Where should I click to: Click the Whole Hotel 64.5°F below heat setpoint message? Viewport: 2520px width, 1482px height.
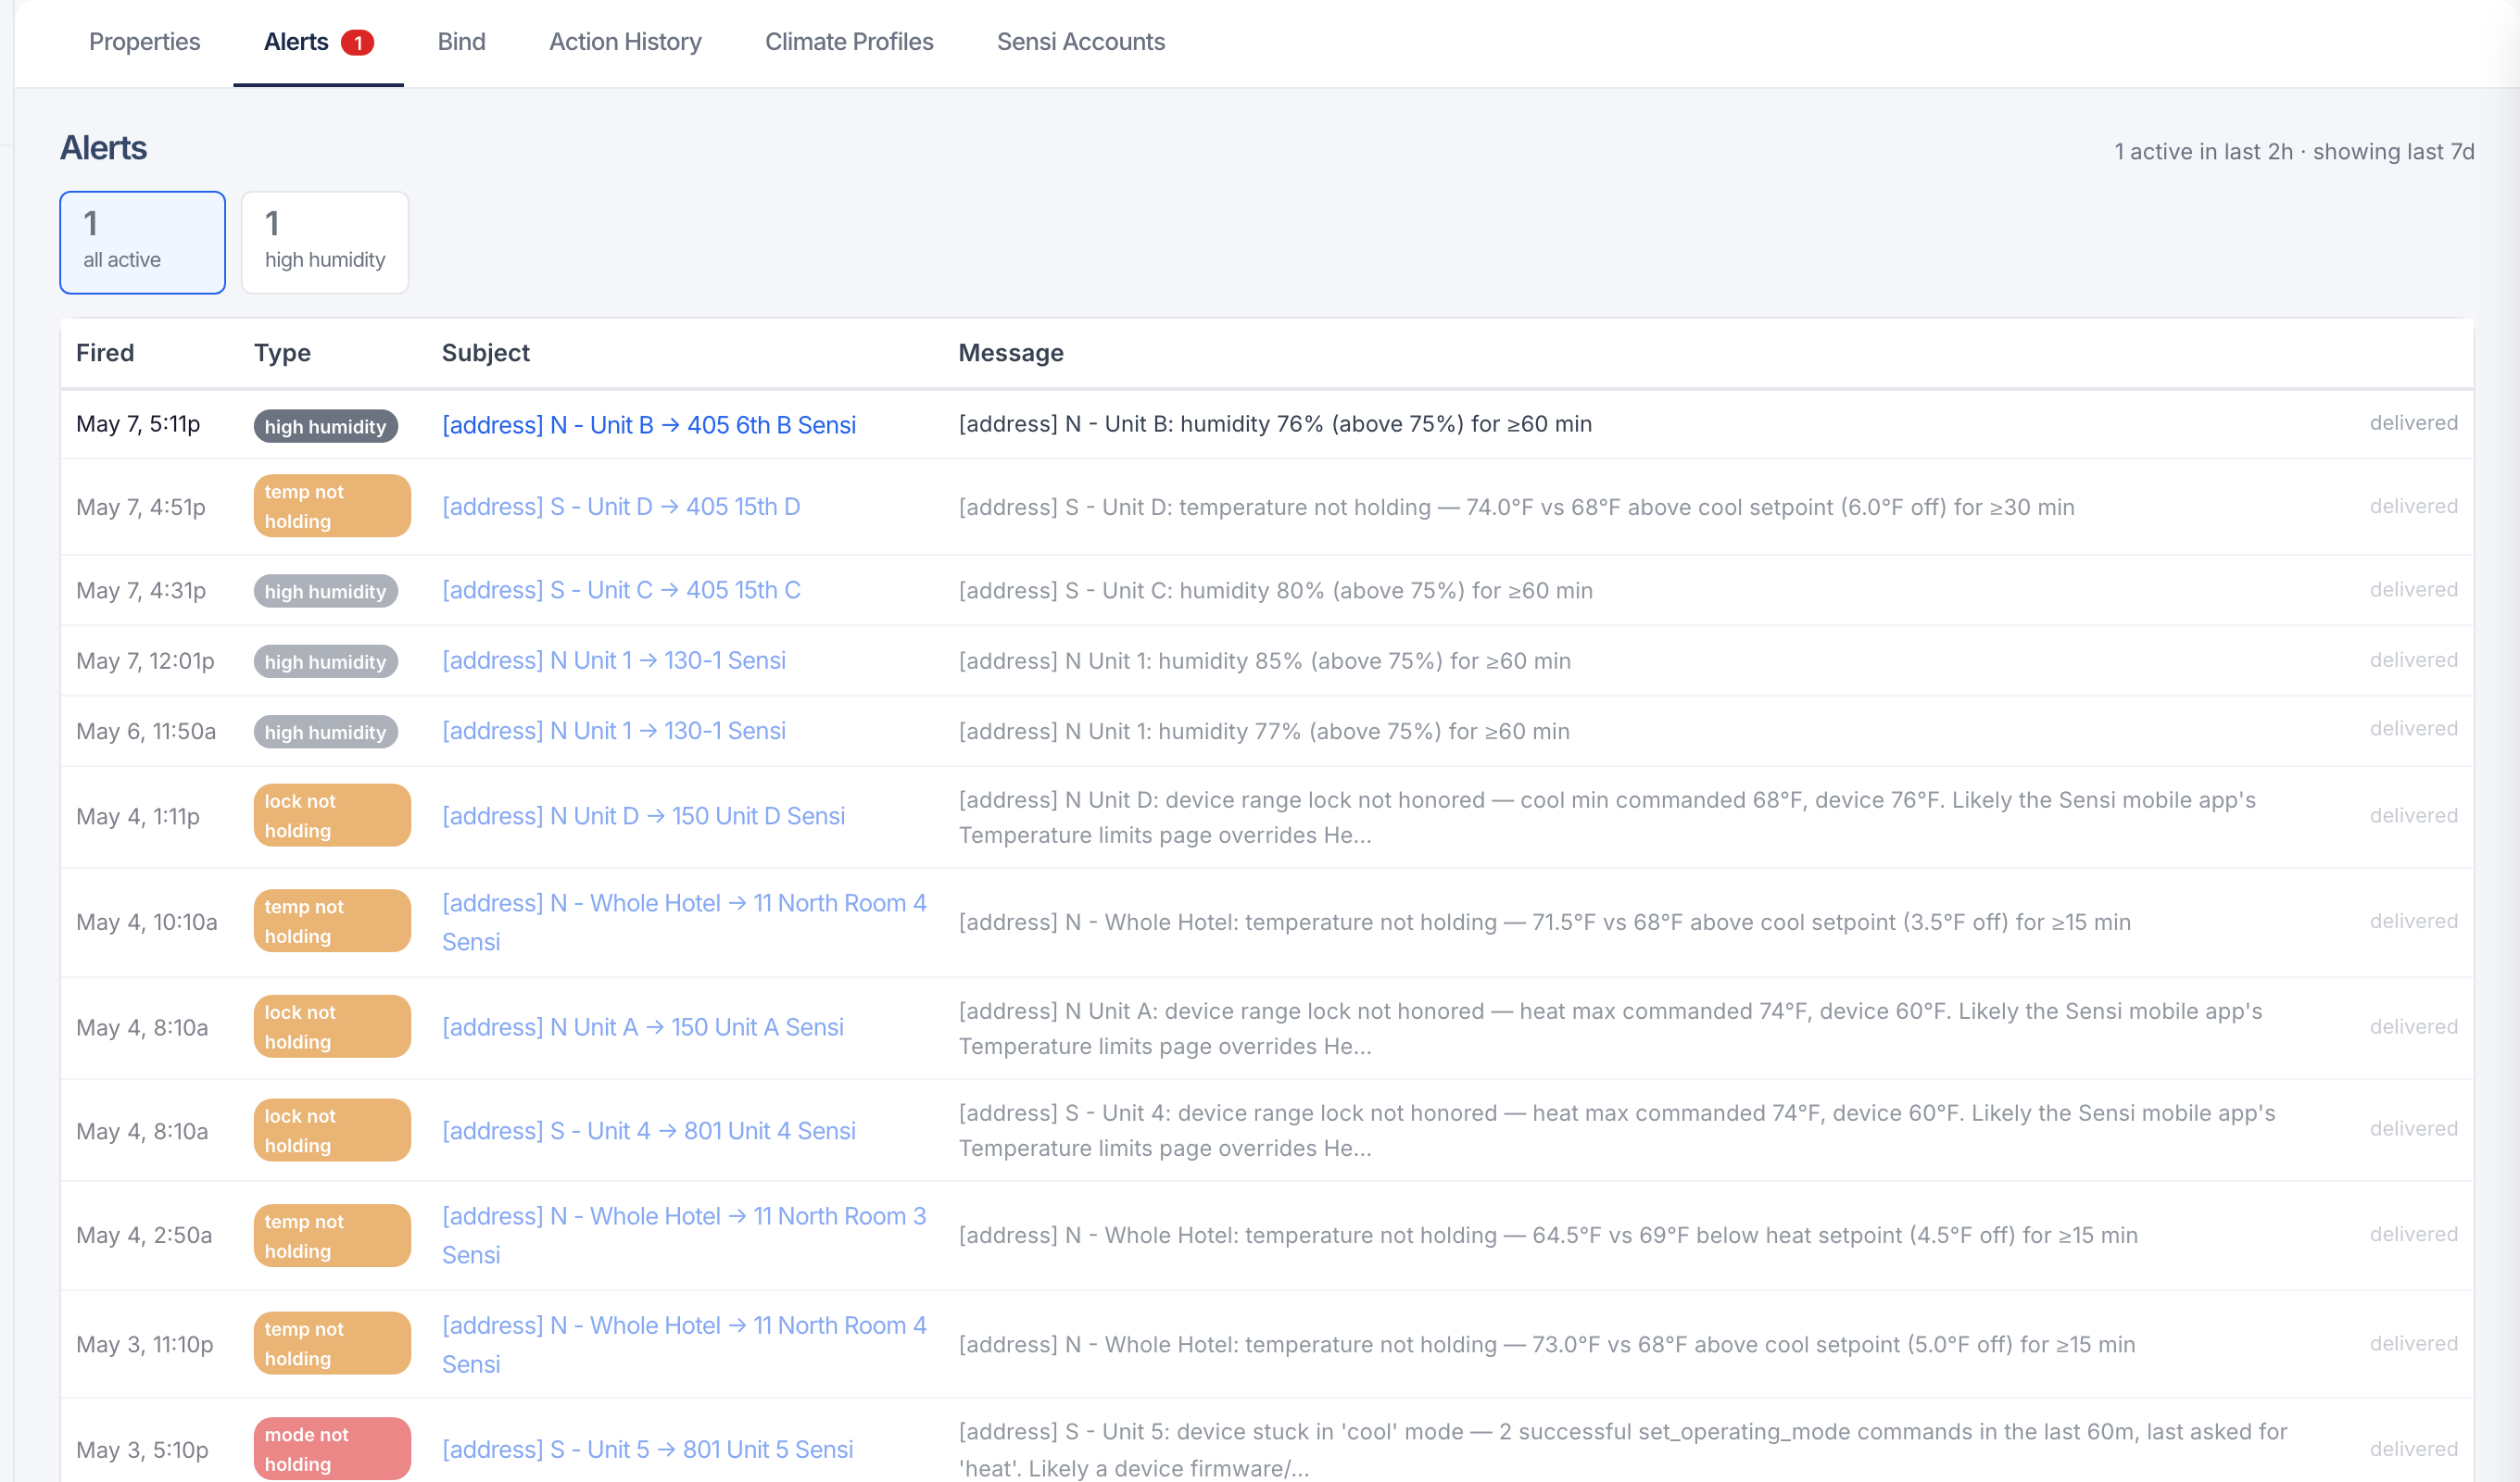click(x=1548, y=1235)
